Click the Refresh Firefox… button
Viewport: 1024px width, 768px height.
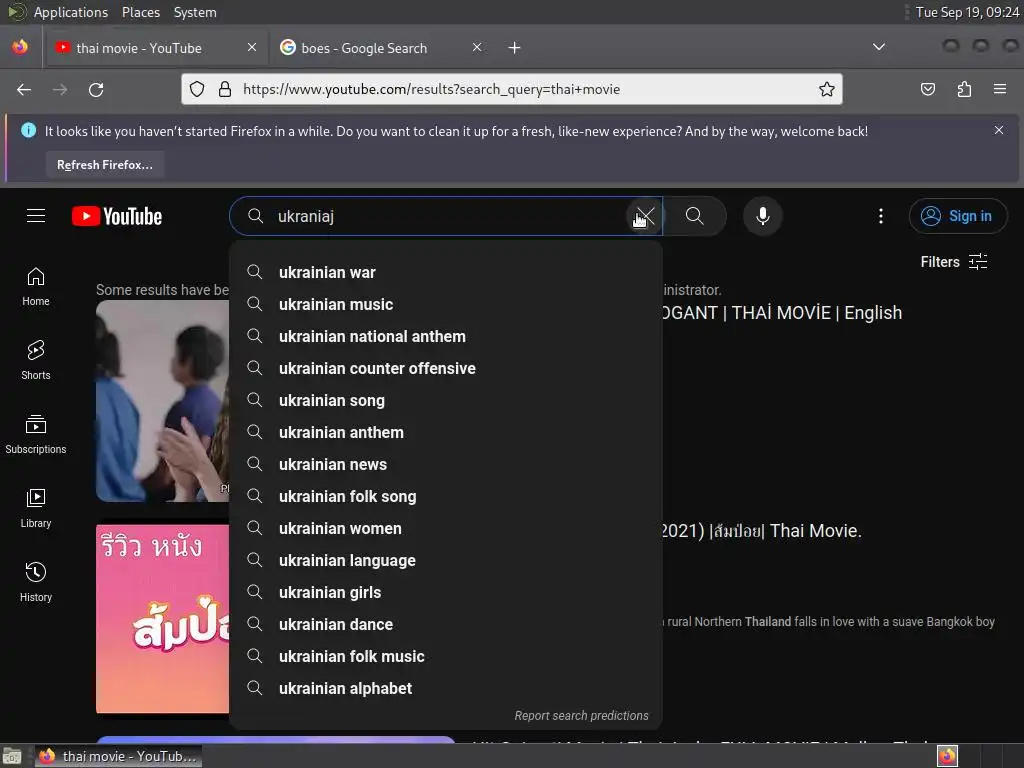click(104, 165)
